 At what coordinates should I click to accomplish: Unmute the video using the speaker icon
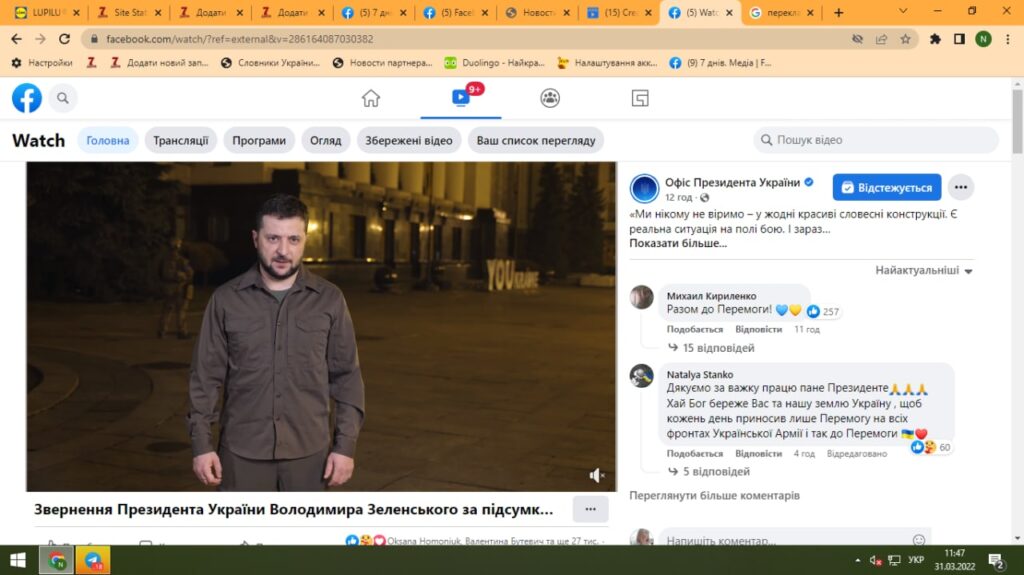click(597, 475)
